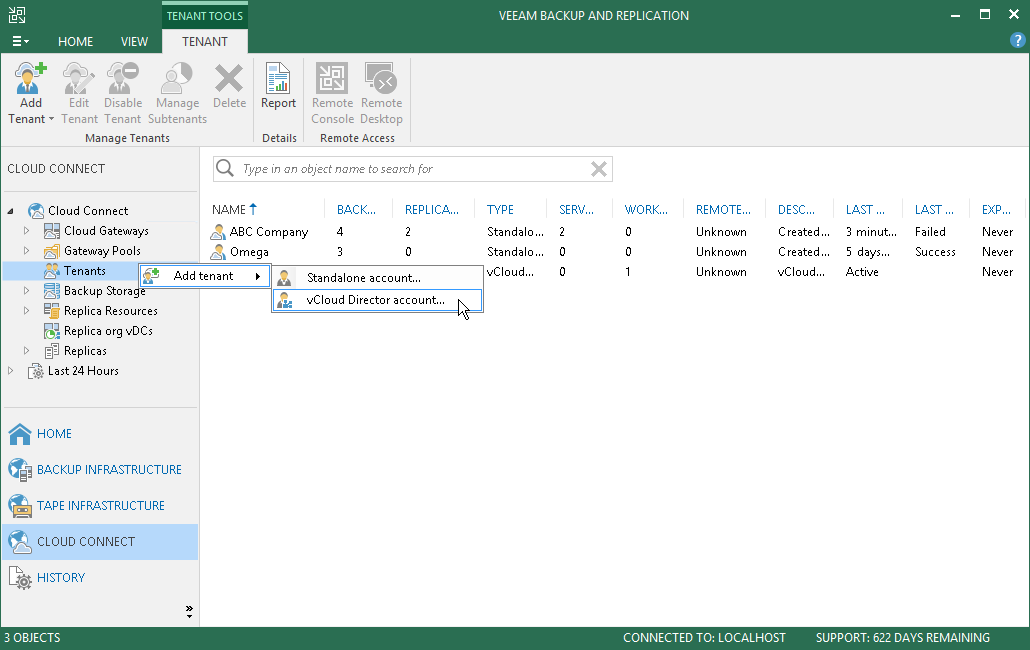Select Add tenant context menu item

204,276
